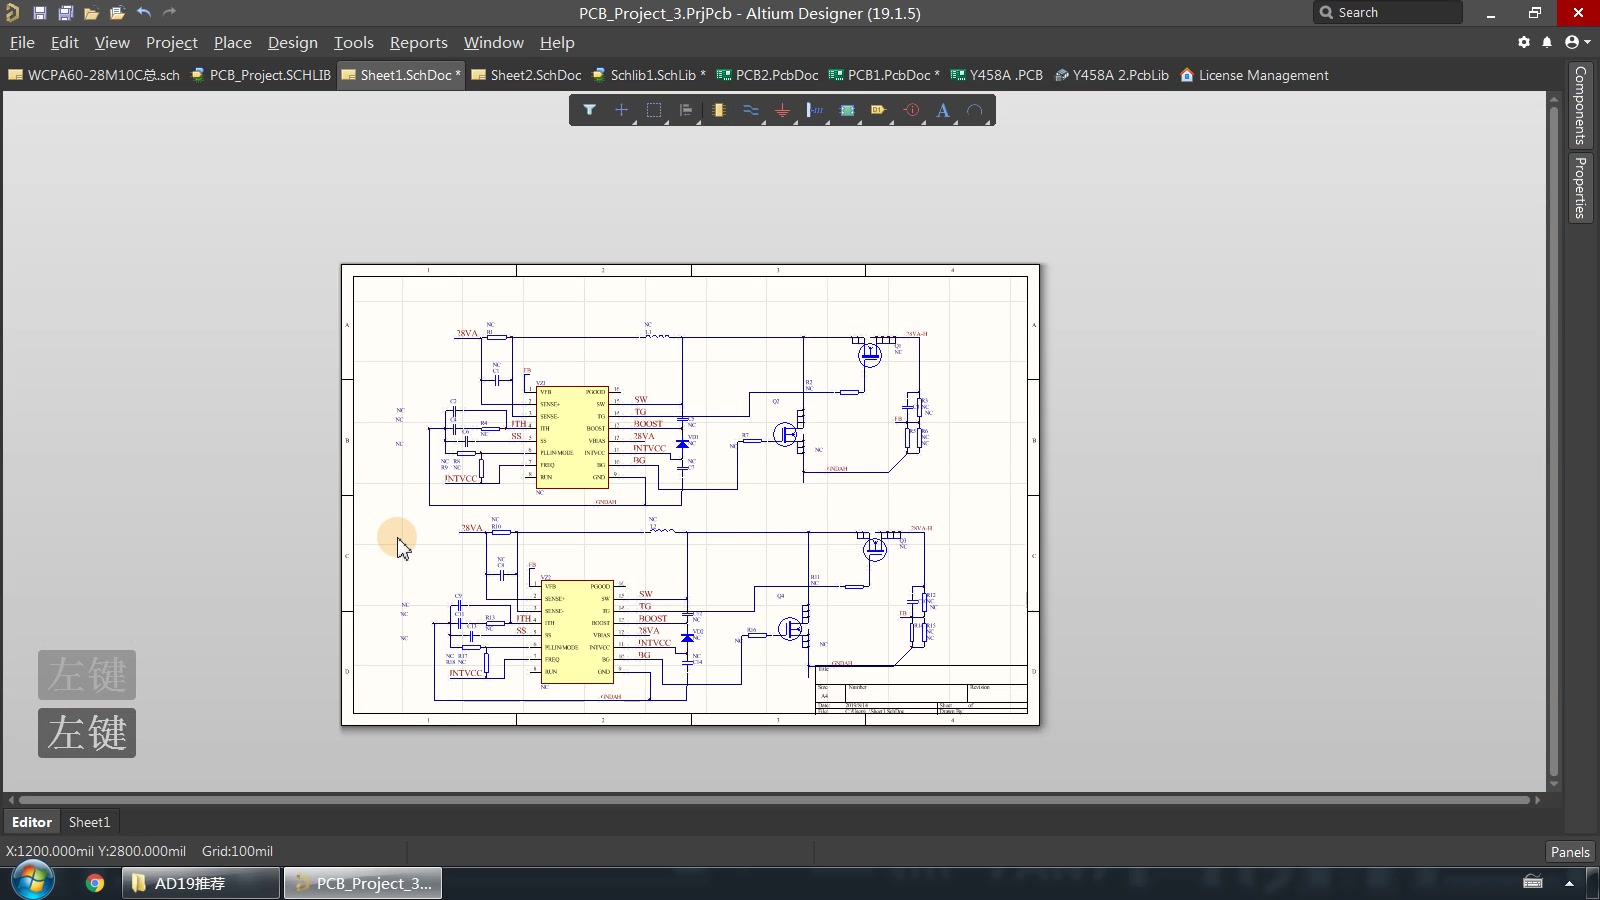Launch Chrome from the taskbar

pyautogui.click(x=95, y=883)
